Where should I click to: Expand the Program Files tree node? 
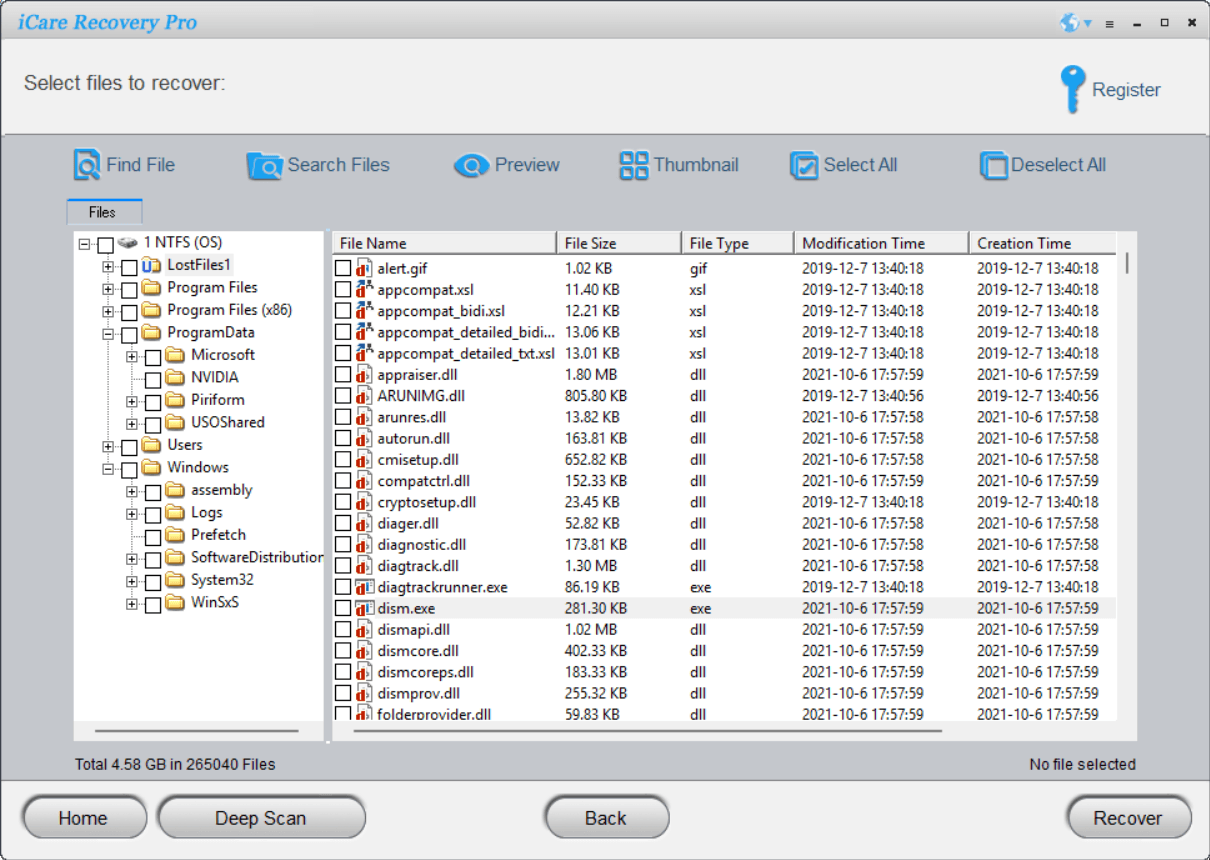pos(108,288)
